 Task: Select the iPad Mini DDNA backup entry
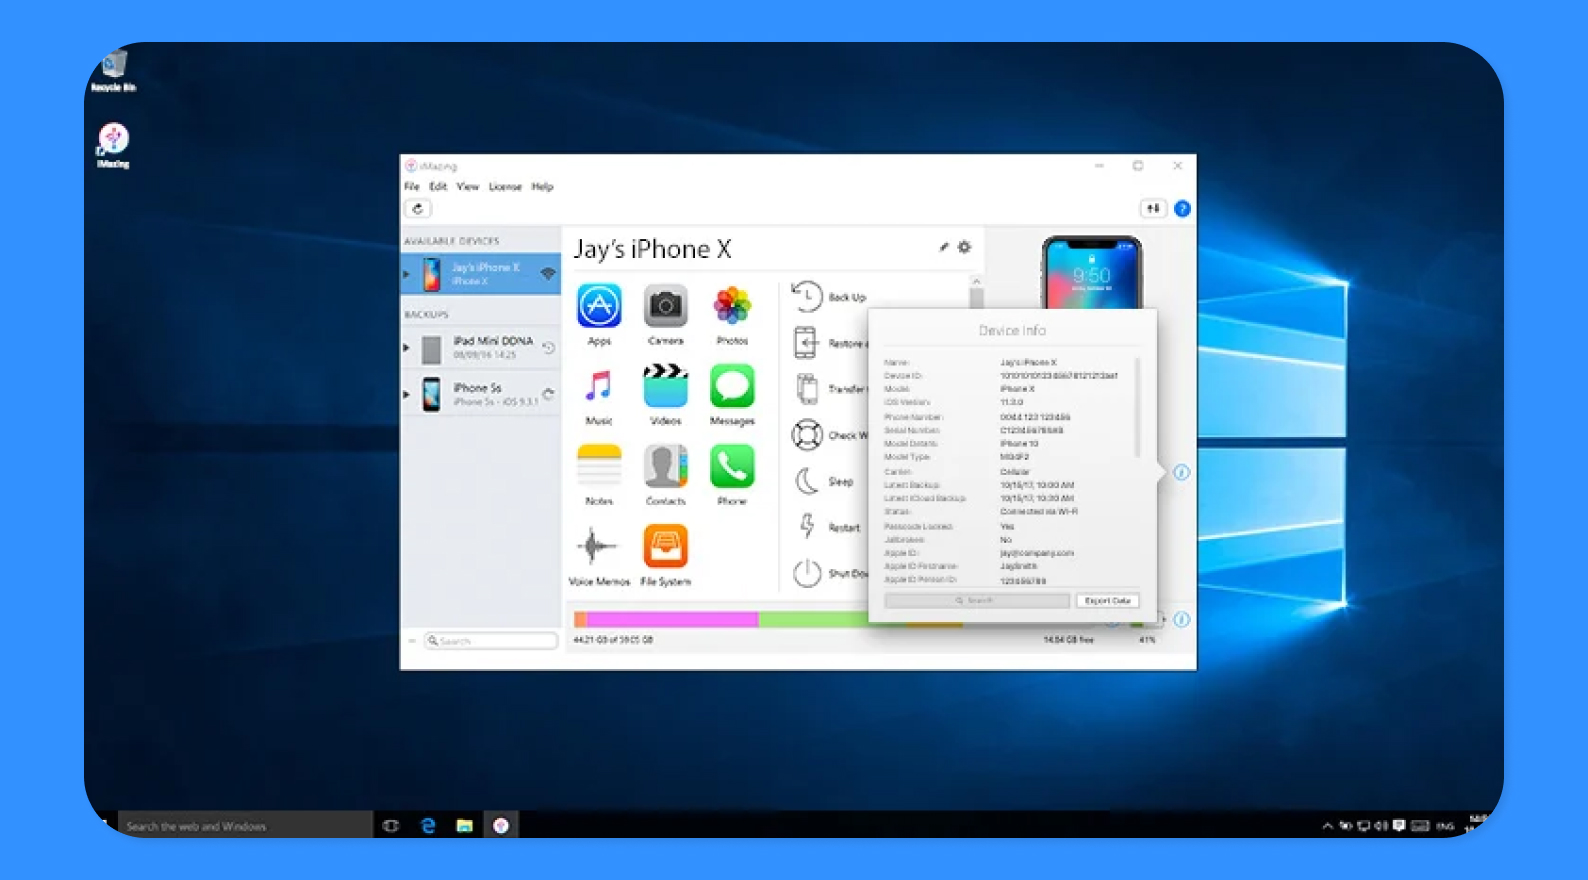[x=481, y=348]
